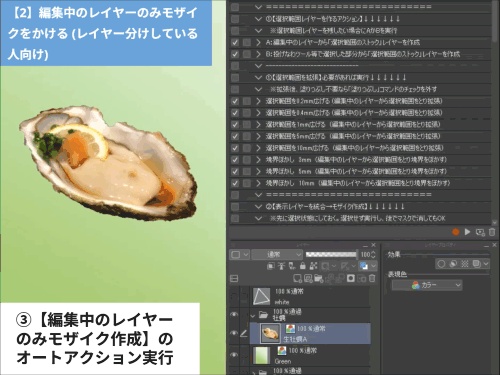Lock transparent pixels icon
The image size is (500, 375).
(x=313, y=266)
